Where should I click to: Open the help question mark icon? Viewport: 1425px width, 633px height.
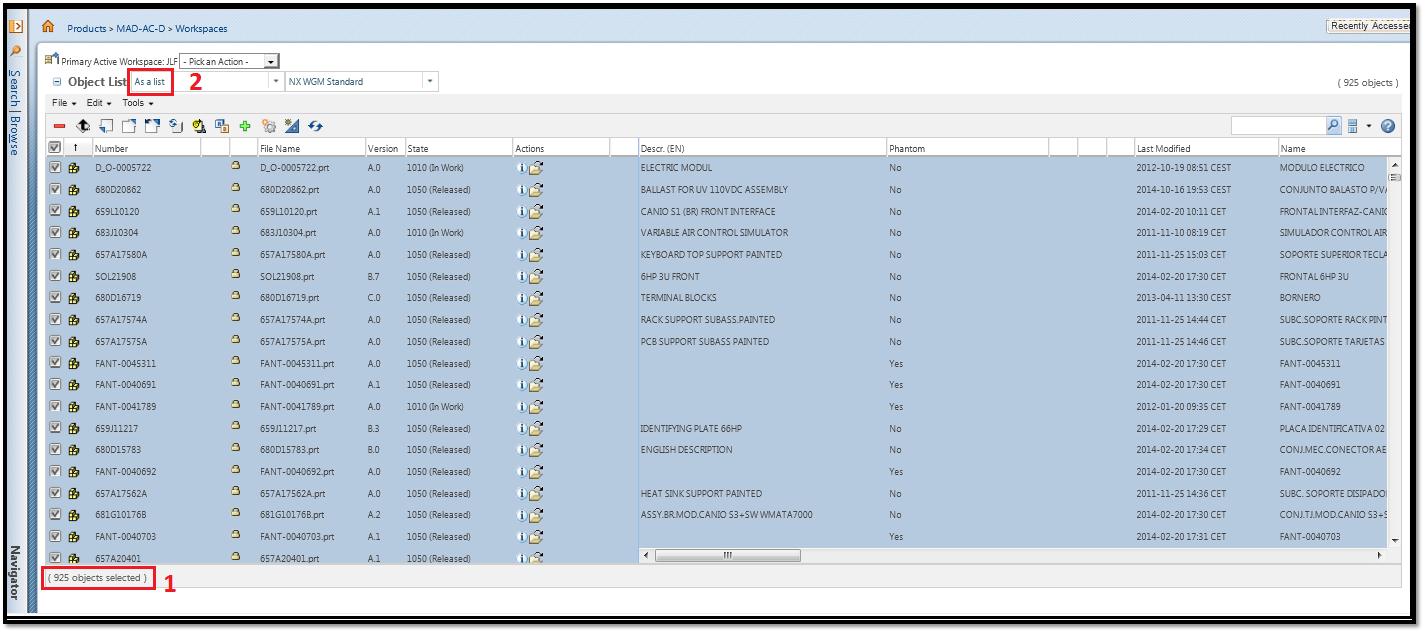pos(1387,126)
